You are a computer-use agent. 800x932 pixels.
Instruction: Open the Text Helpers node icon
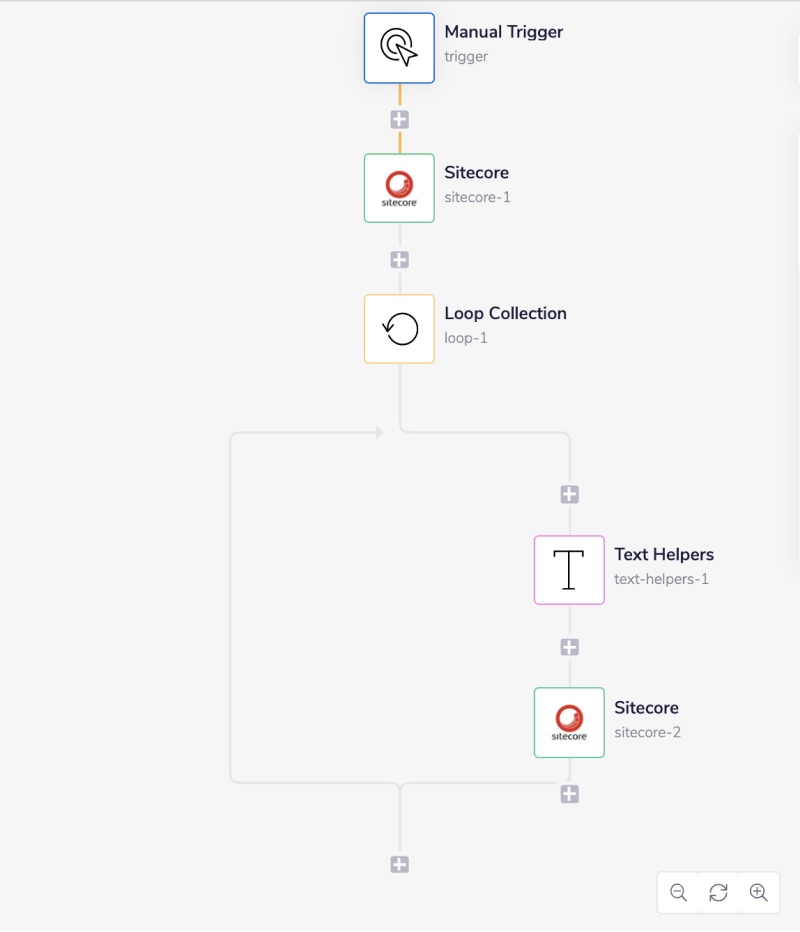569,570
